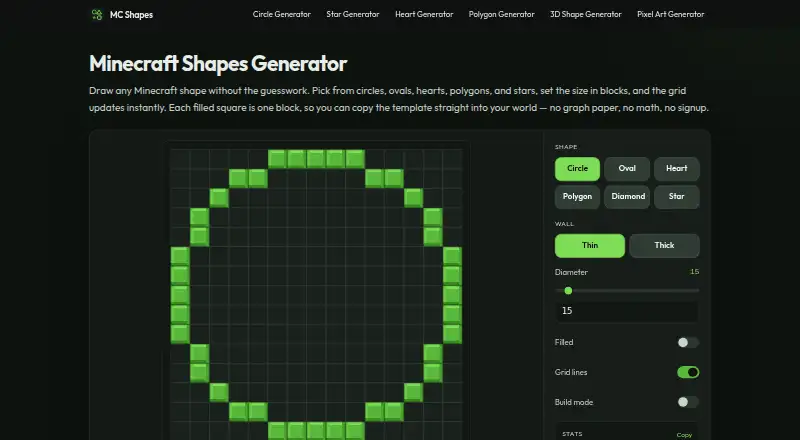The height and width of the screenshot is (440, 800).
Task: Turn off the Grid lines toggle
Action: (x=688, y=372)
